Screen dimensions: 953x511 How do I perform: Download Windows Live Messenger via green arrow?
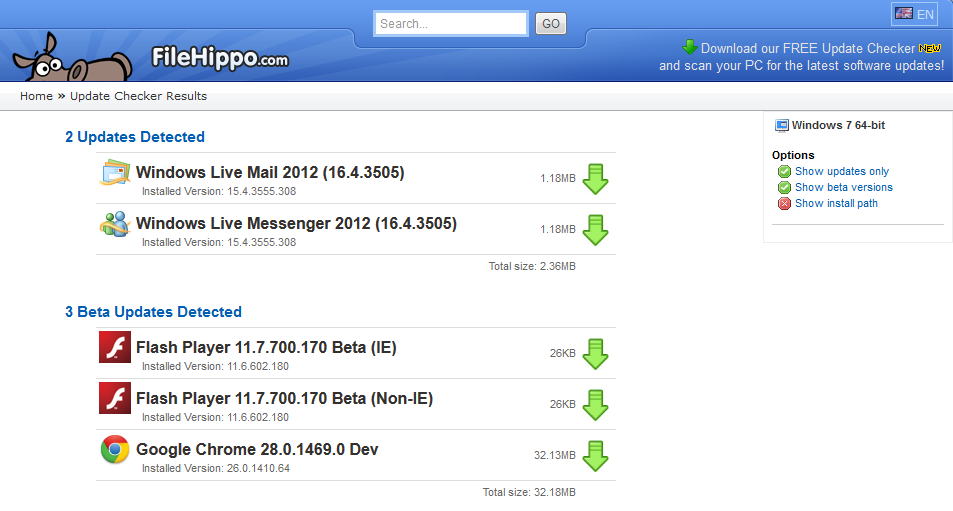coord(596,230)
